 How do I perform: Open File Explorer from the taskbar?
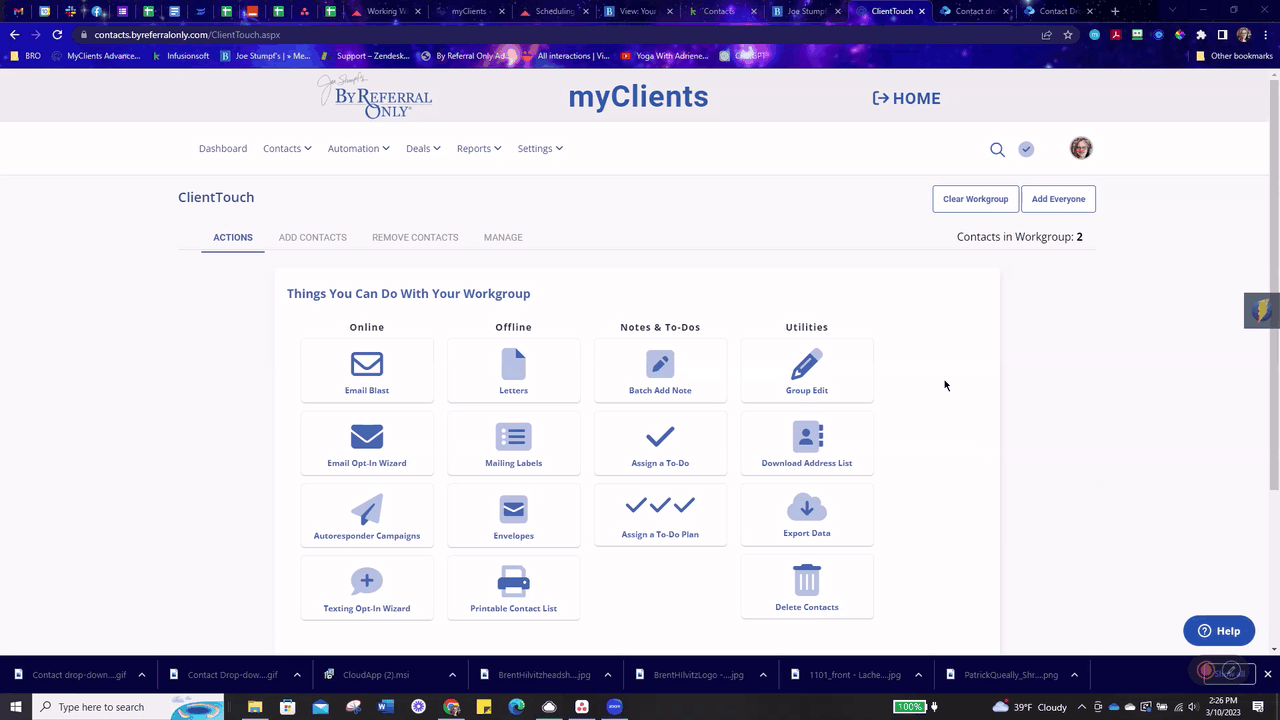255,707
